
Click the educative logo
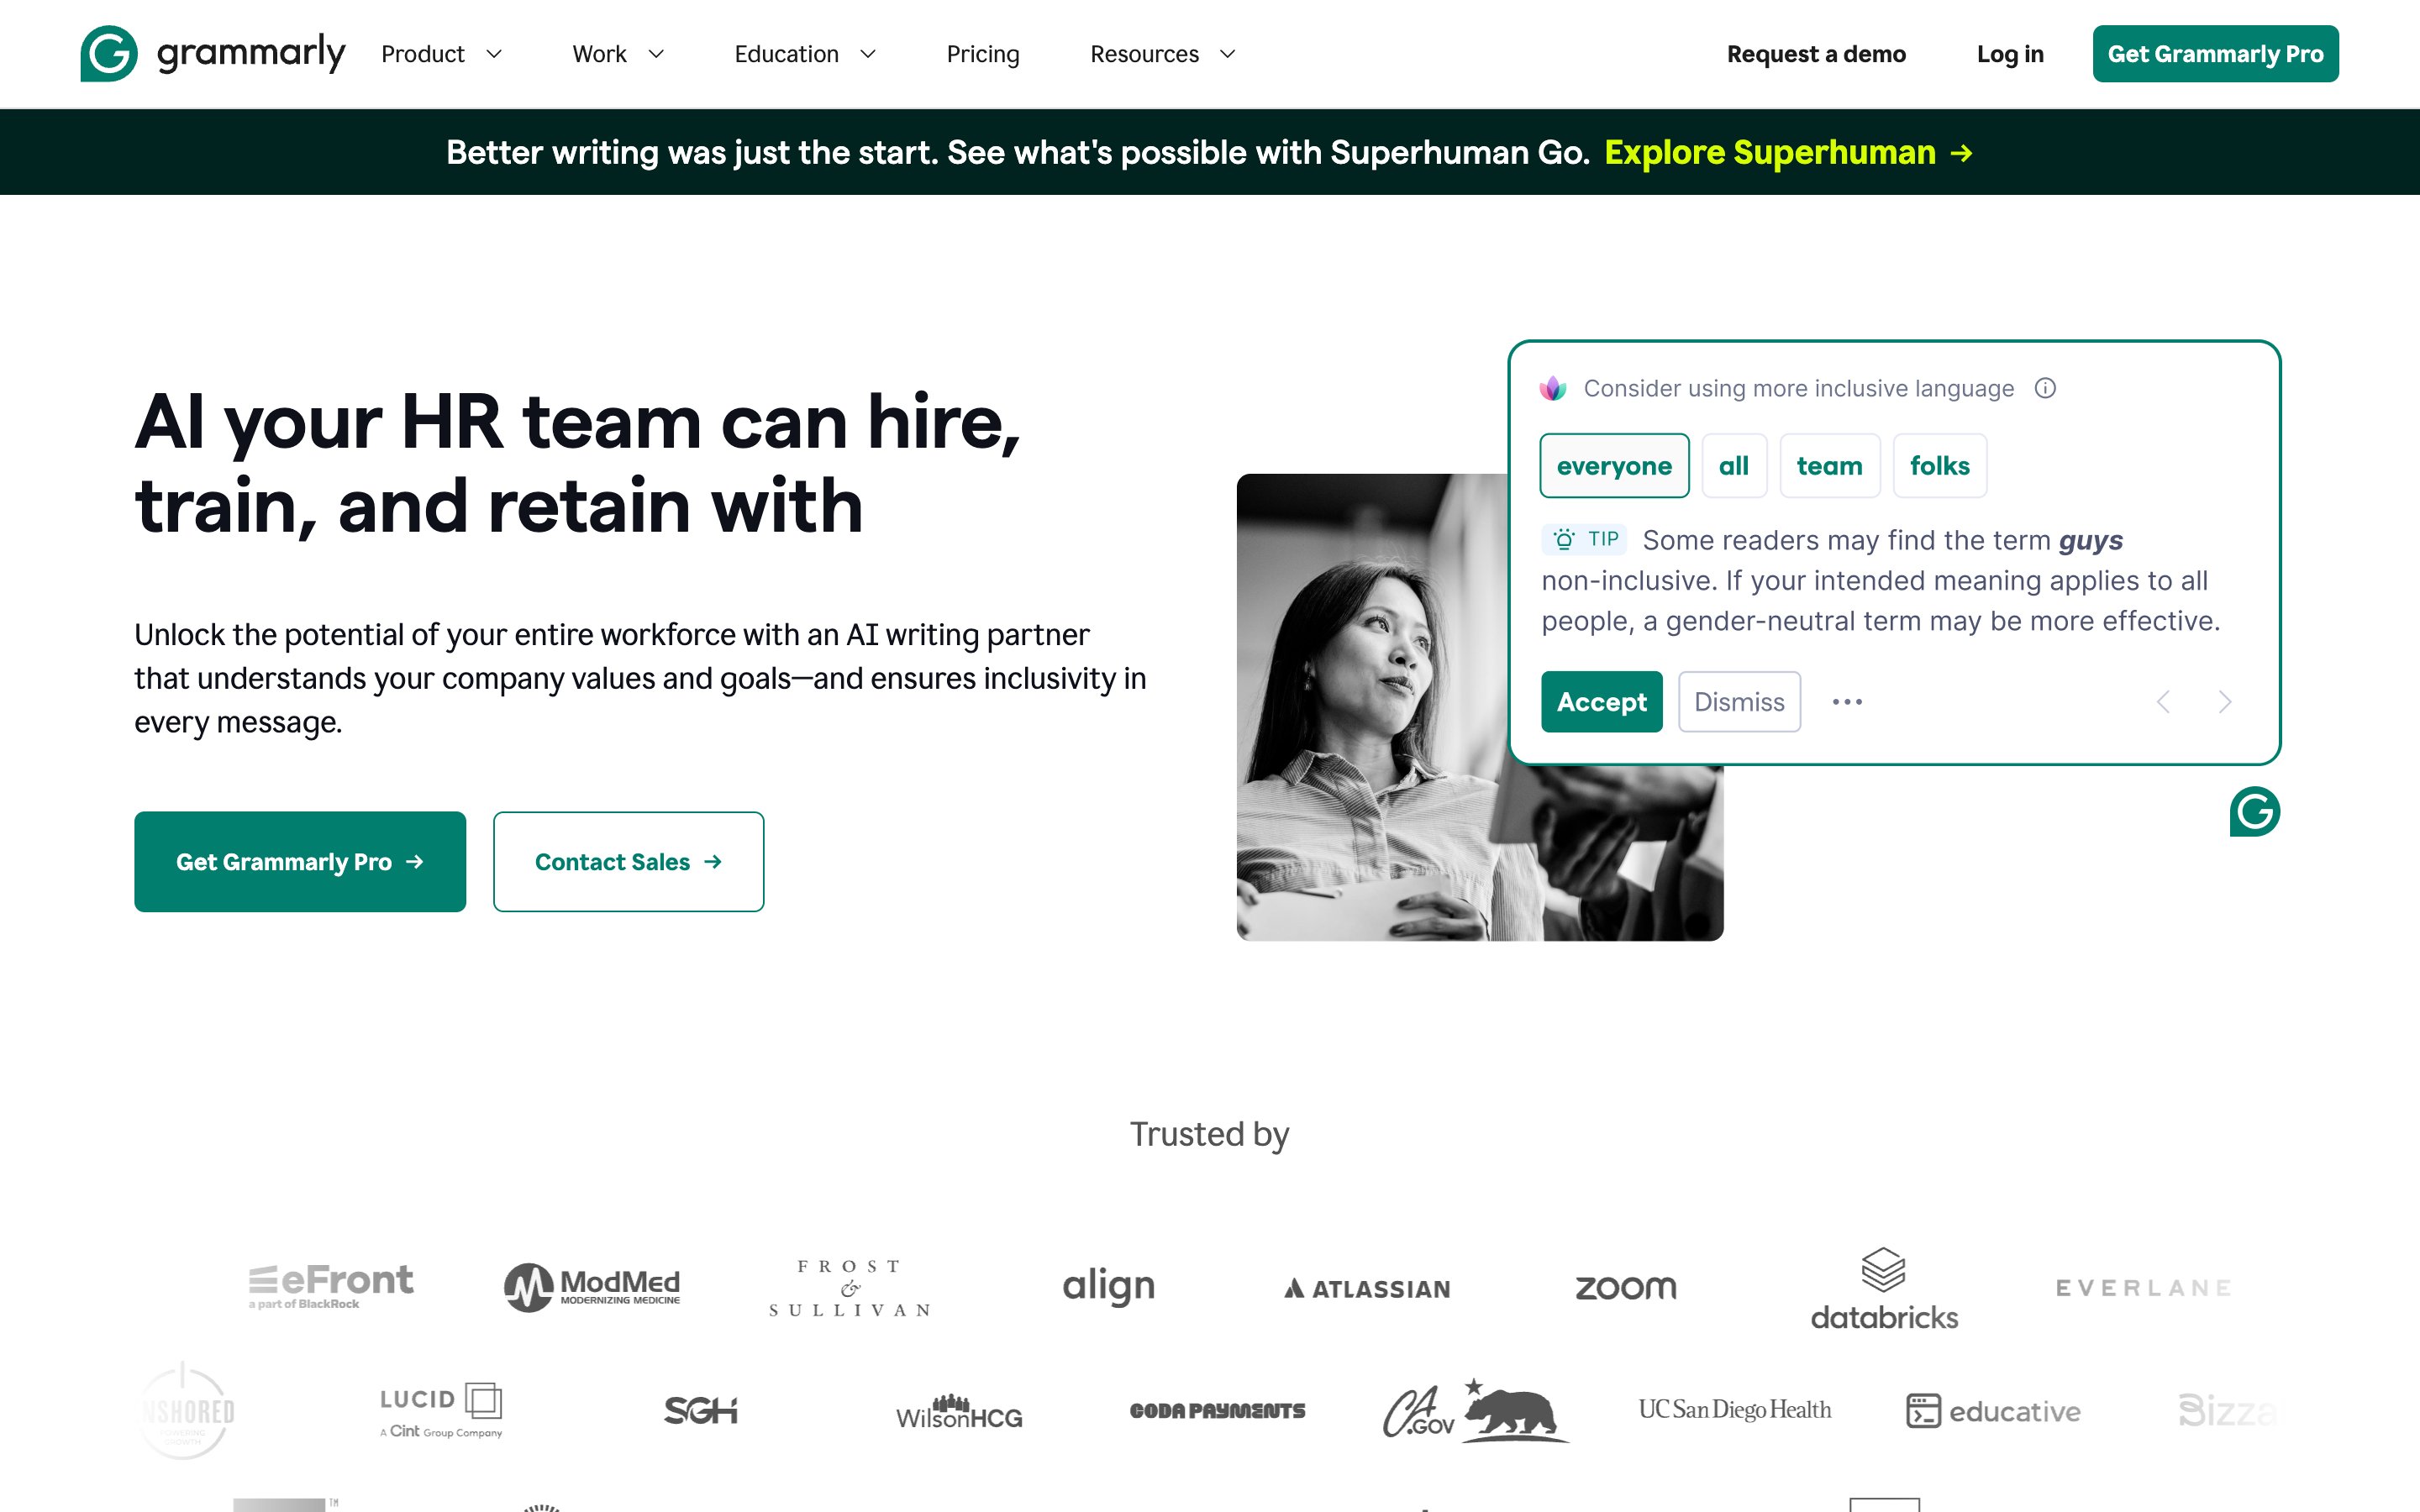pos(1993,1411)
